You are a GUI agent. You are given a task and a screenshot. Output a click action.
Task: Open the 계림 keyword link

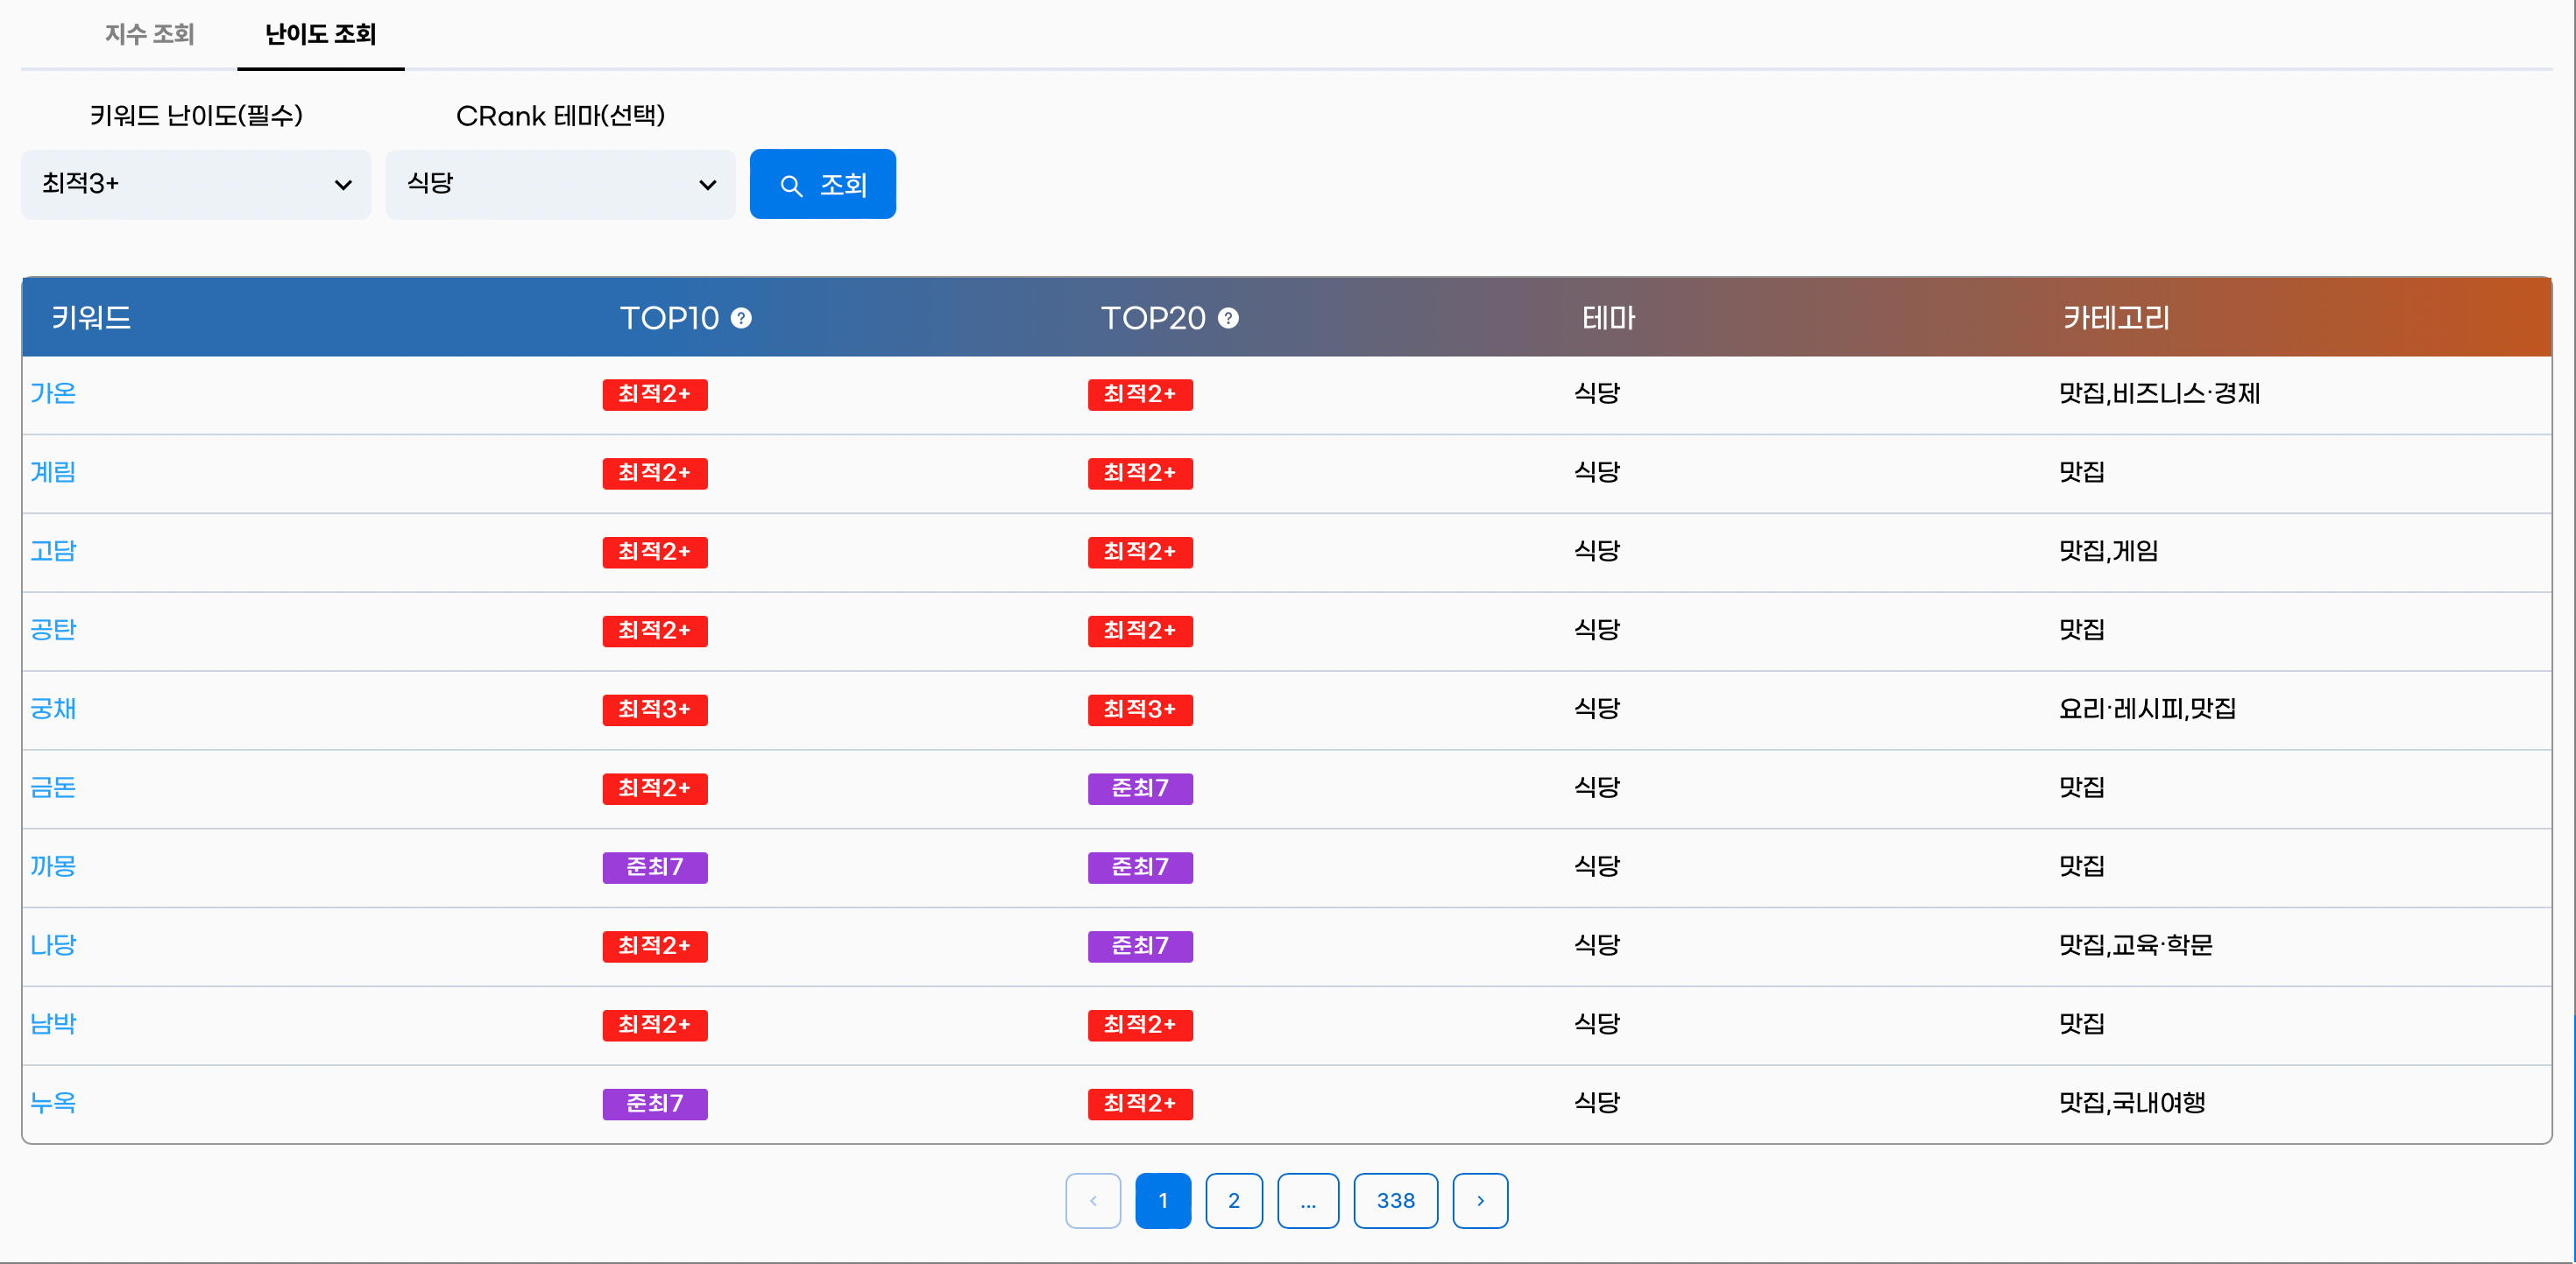(53, 472)
